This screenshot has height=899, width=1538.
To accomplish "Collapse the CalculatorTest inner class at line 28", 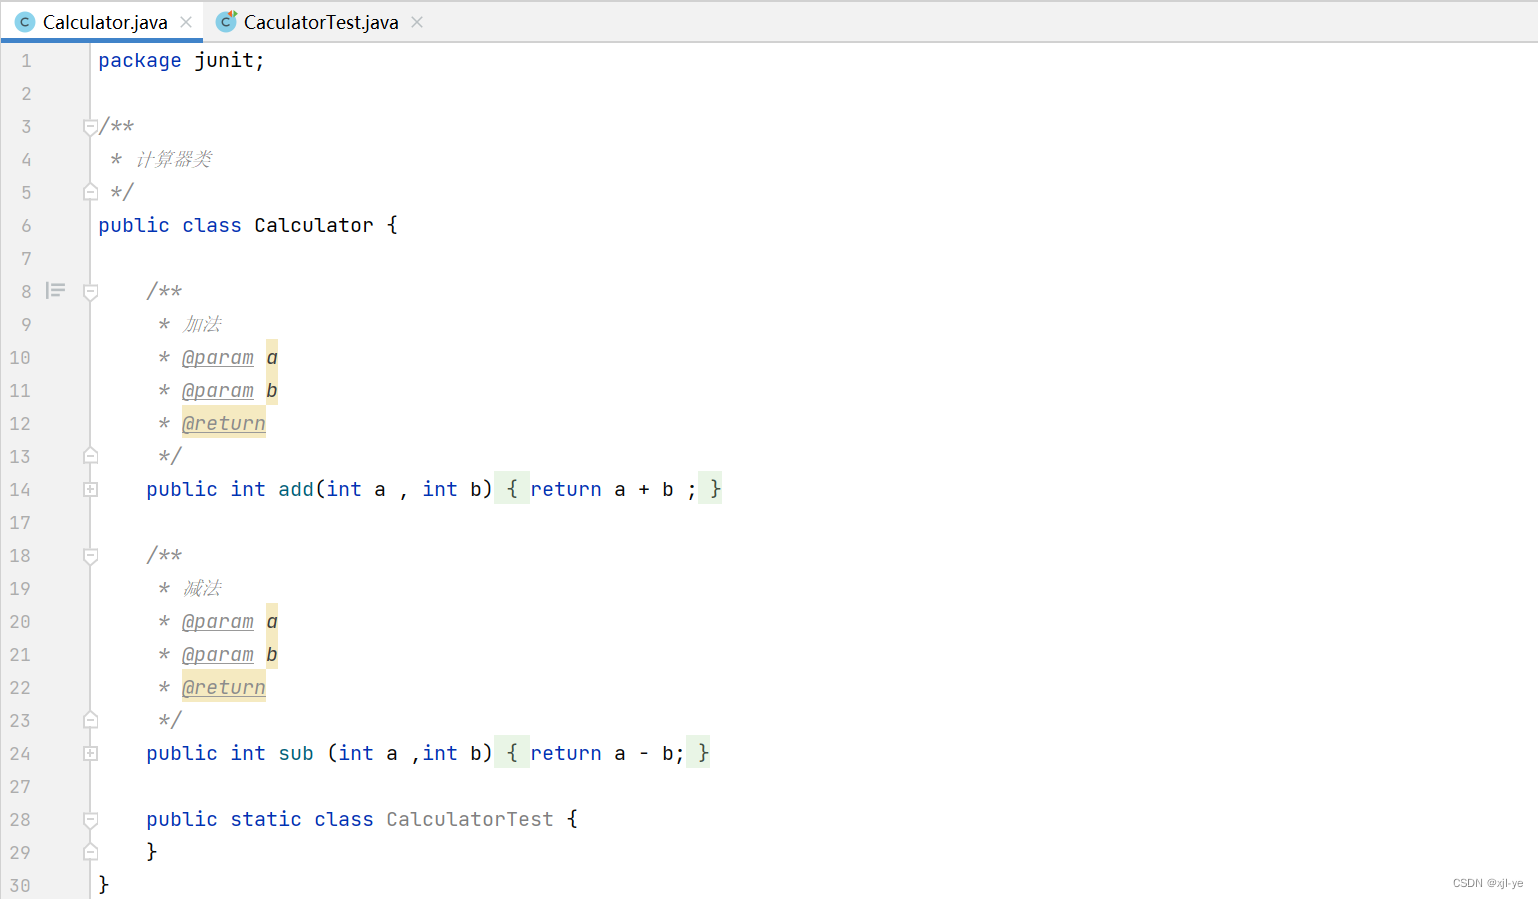I will [x=90, y=820].
